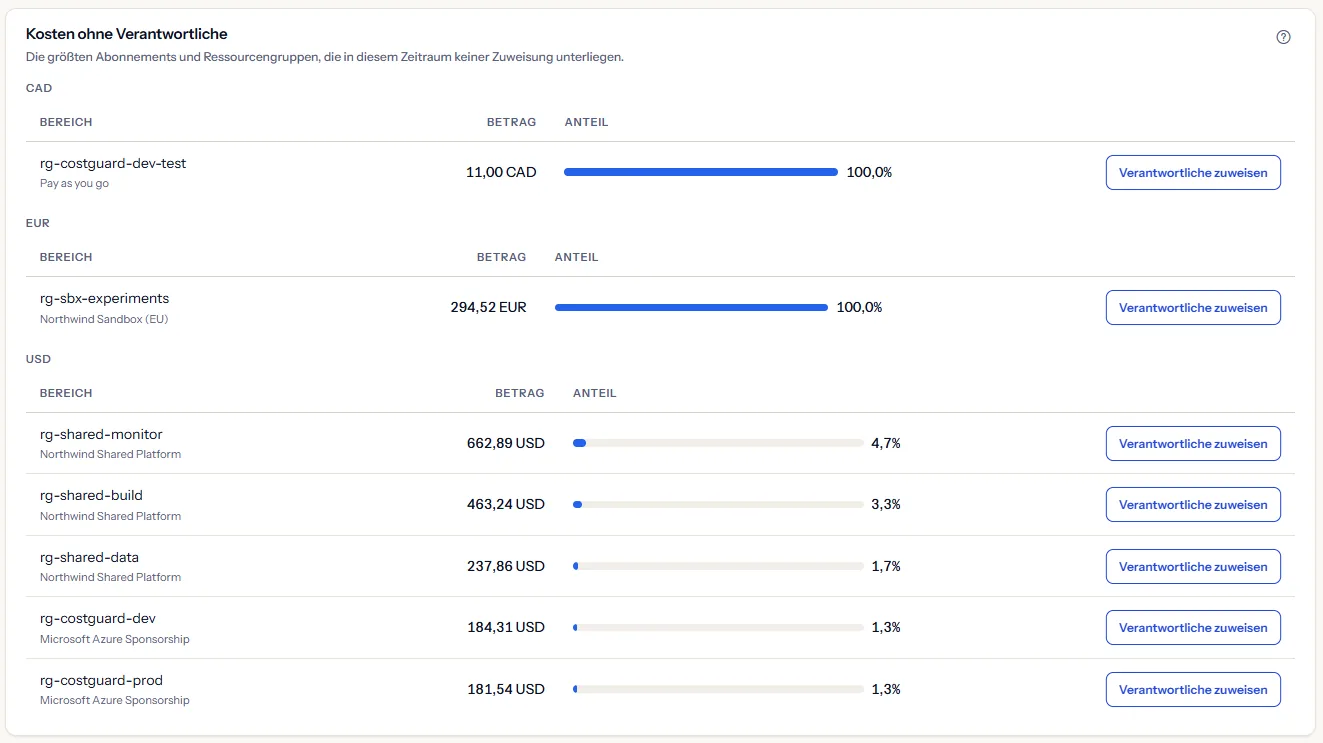
Task: Select the rg-shared-monitor name
Action: pos(101,434)
